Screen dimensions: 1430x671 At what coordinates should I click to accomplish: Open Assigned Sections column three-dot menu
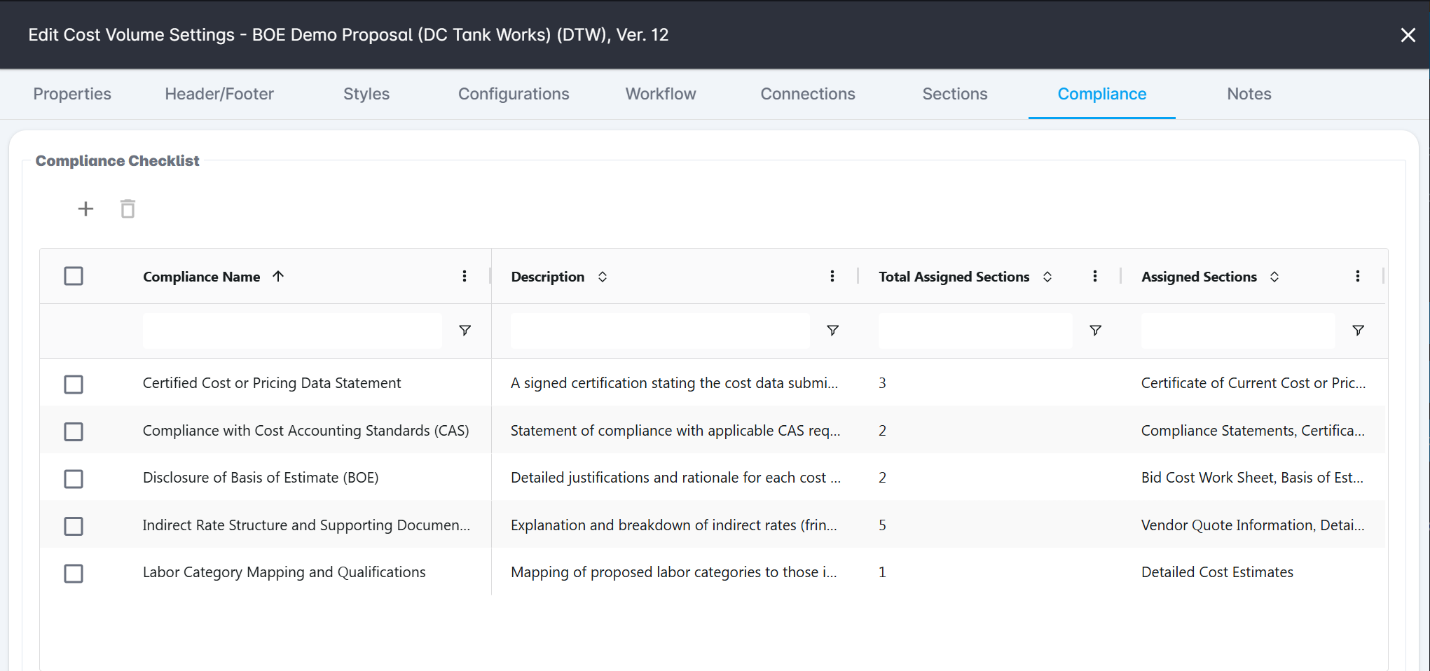click(1357, 277)
